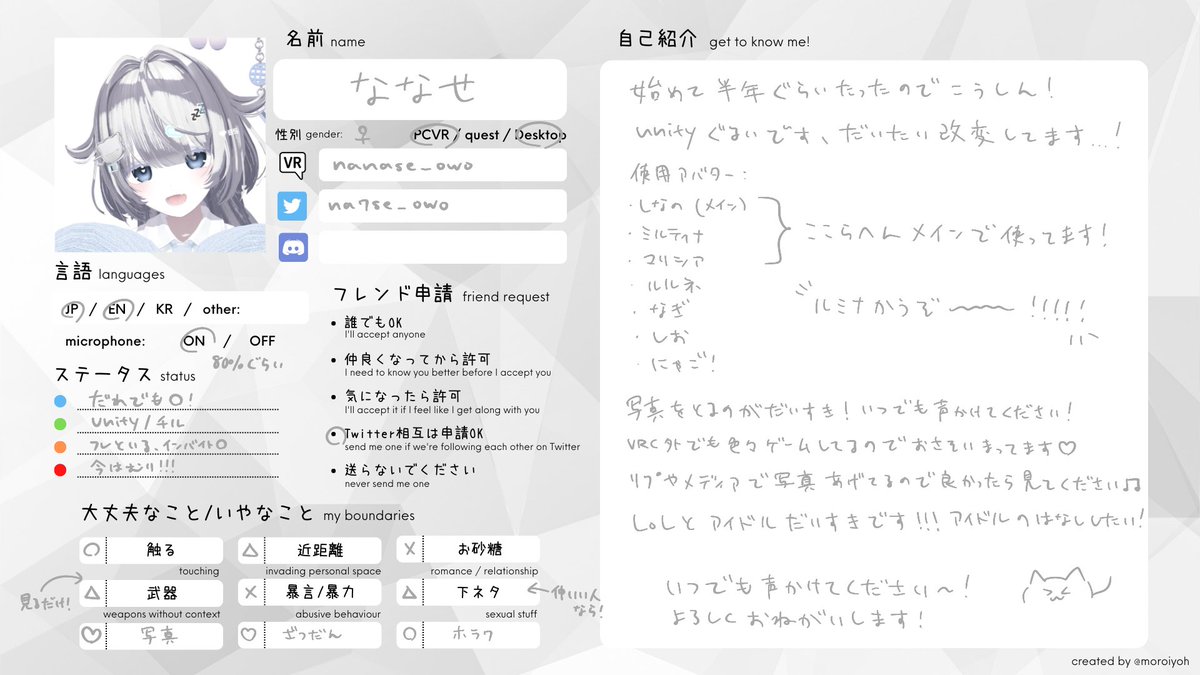The height and width of the screenshot is (675, 1200).
Task: Click the green status color dot
Action: pyautogui.click(x=61, y=424)
